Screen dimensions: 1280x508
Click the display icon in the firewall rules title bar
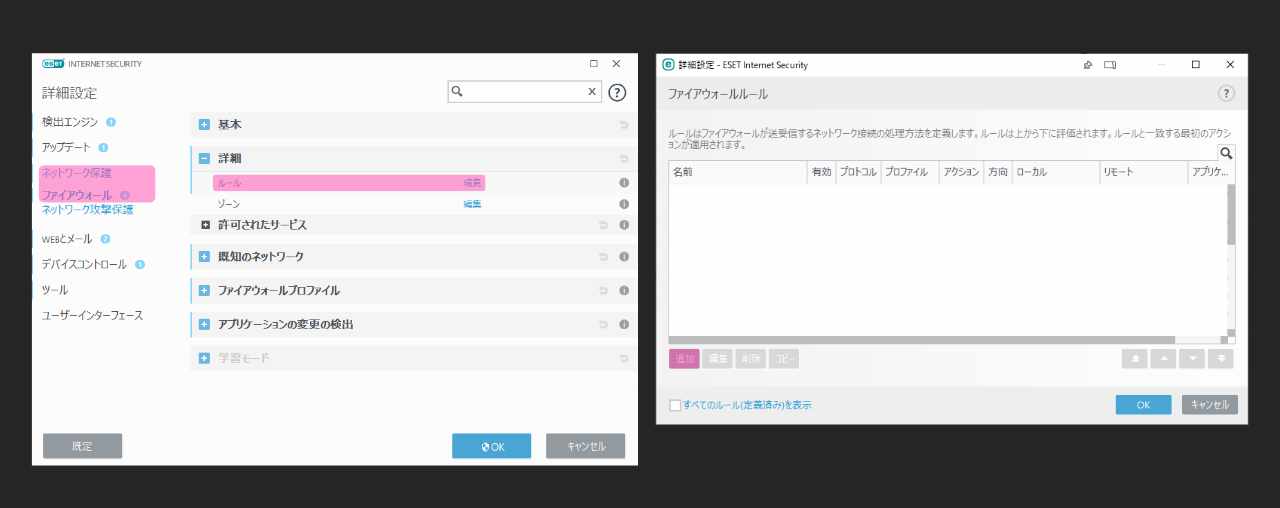[1110, 65]
